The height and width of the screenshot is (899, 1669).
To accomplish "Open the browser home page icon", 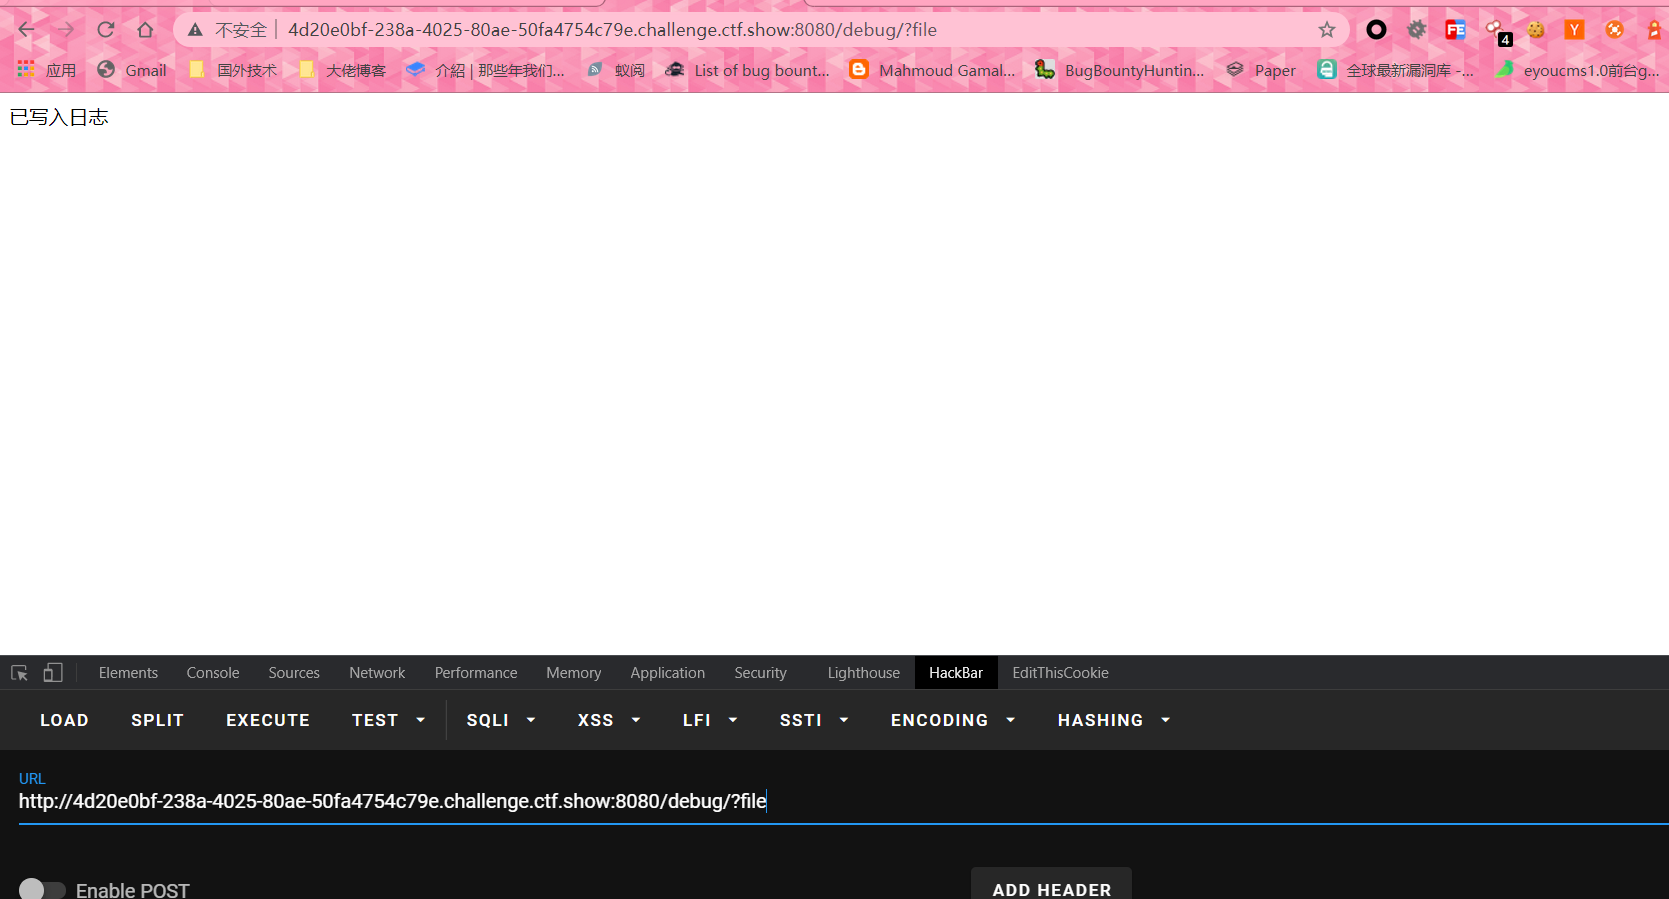I will 146,30.
